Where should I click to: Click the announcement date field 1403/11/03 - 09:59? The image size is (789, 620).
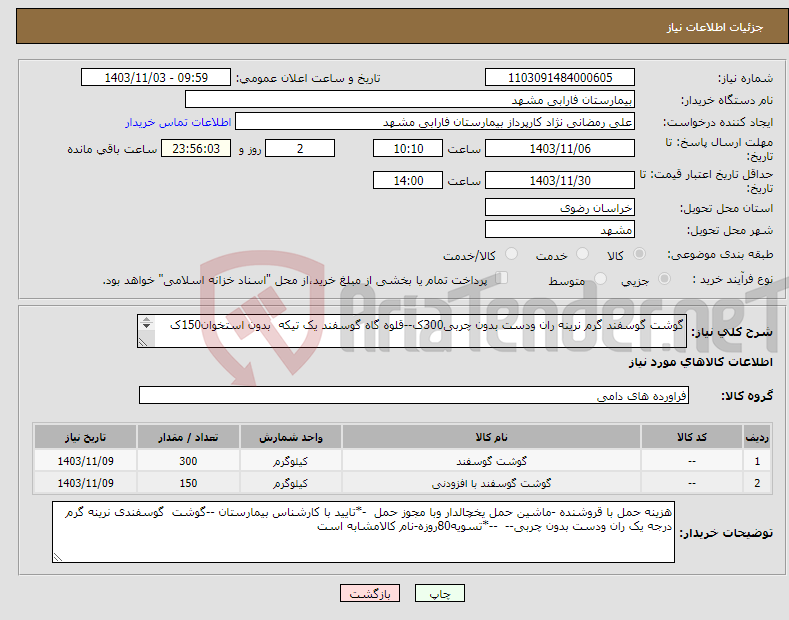pos(156,78)
